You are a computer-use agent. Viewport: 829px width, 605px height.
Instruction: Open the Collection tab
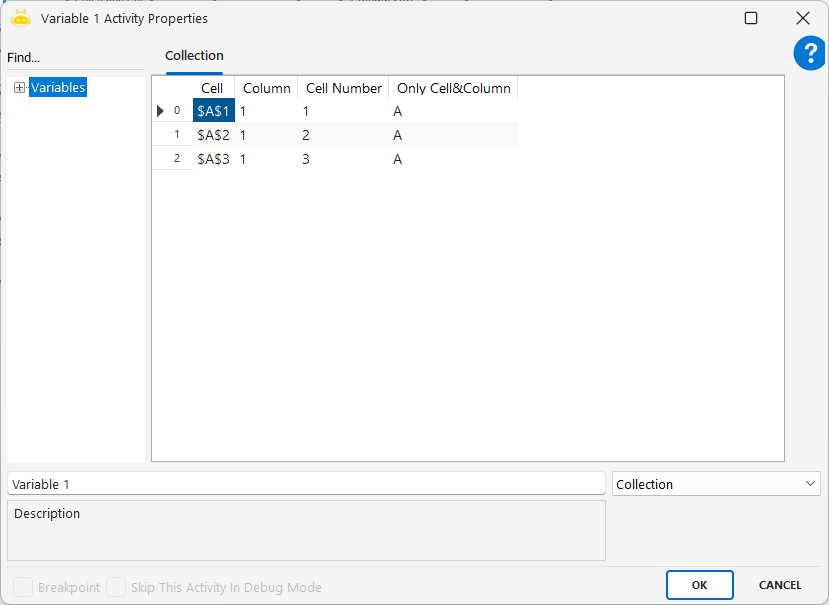coord(194,56)
